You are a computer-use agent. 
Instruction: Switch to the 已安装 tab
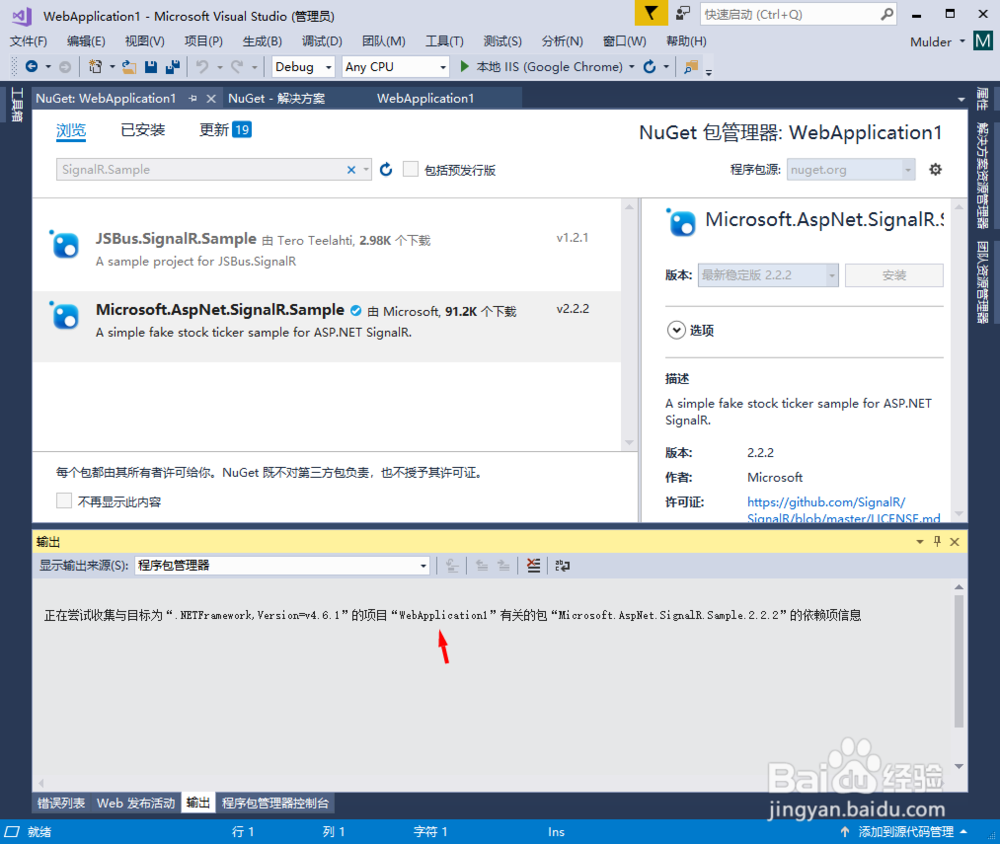click(142, 130)
